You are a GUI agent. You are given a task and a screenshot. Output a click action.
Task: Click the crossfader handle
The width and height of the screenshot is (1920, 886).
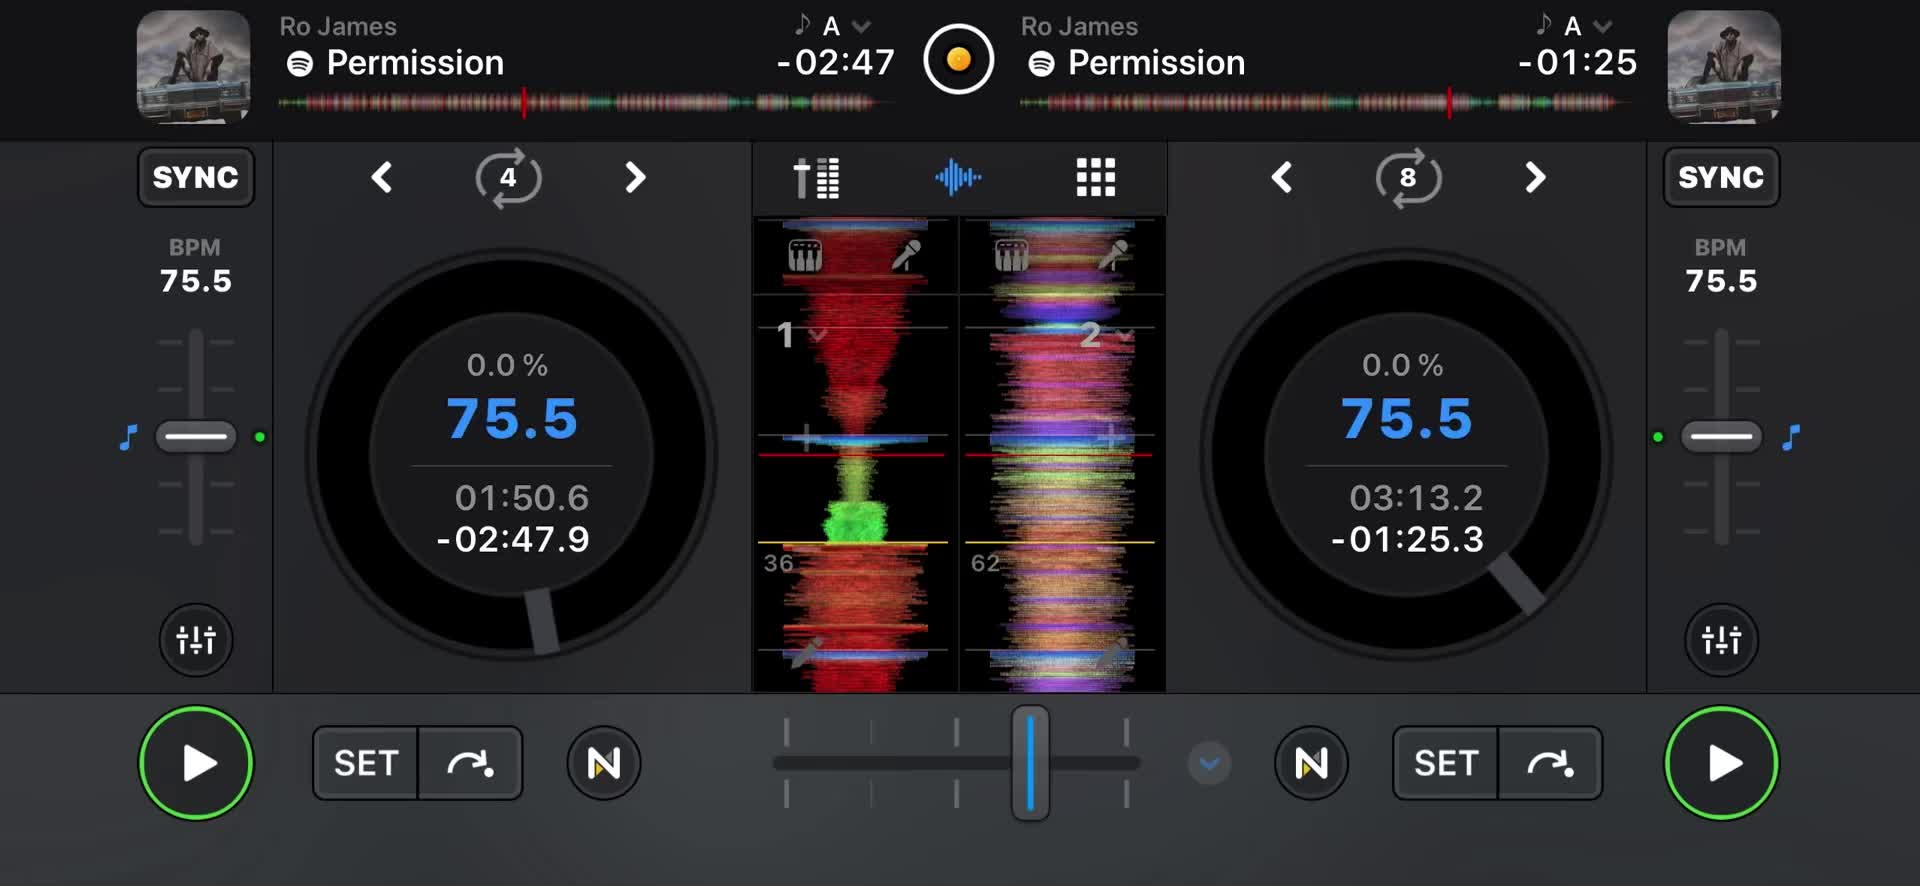pos(1030,763)
